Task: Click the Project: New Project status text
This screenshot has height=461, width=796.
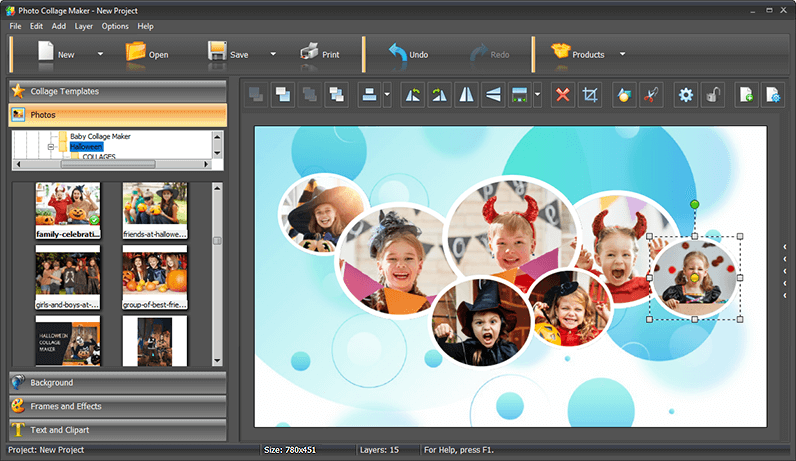Action: pos(46,450)
